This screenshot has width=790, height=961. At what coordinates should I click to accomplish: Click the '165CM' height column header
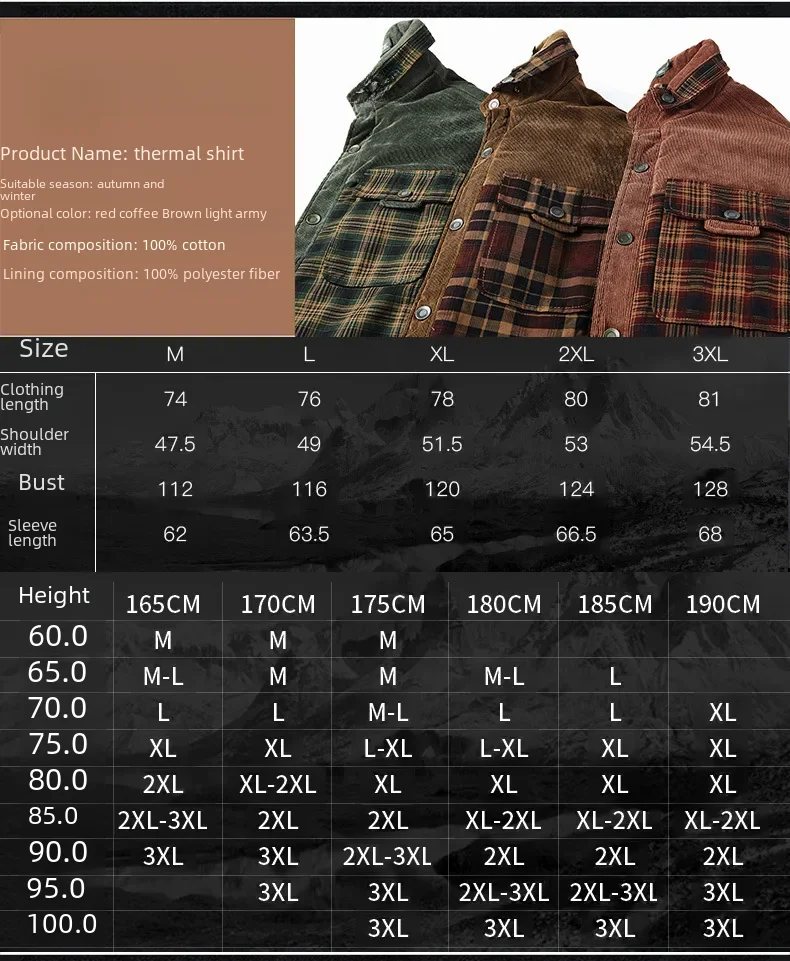click(163, 604)
